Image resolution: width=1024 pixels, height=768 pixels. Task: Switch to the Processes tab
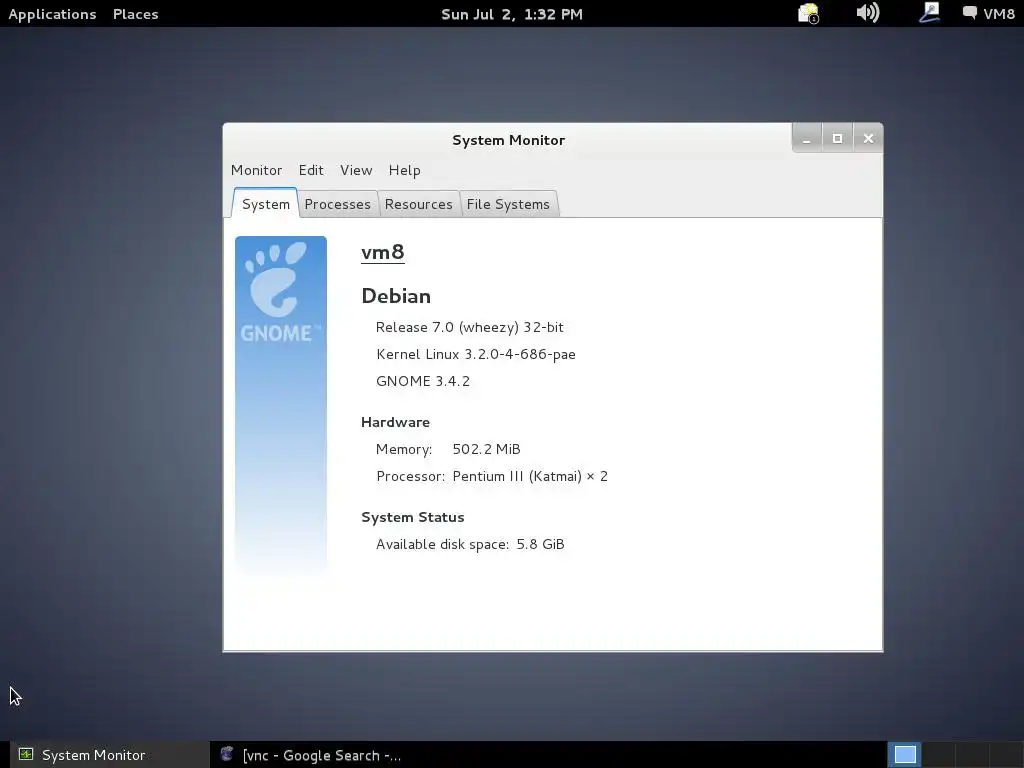338,204
